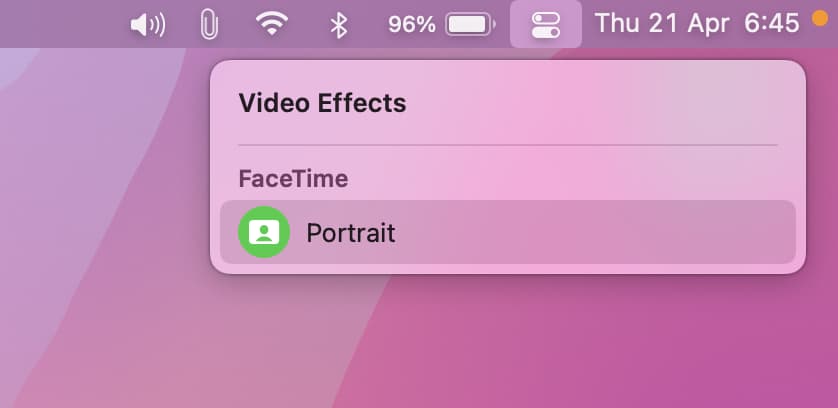
Task: Open the Sound volume menu bar icon
Action: pos(148,25)
